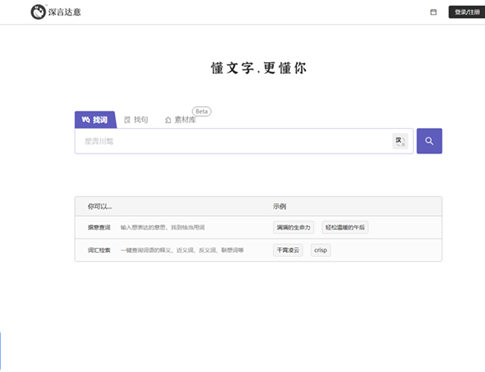Click the Beta badge above 素材库
The image size is (485, 372).
click(x=202, y=111)
